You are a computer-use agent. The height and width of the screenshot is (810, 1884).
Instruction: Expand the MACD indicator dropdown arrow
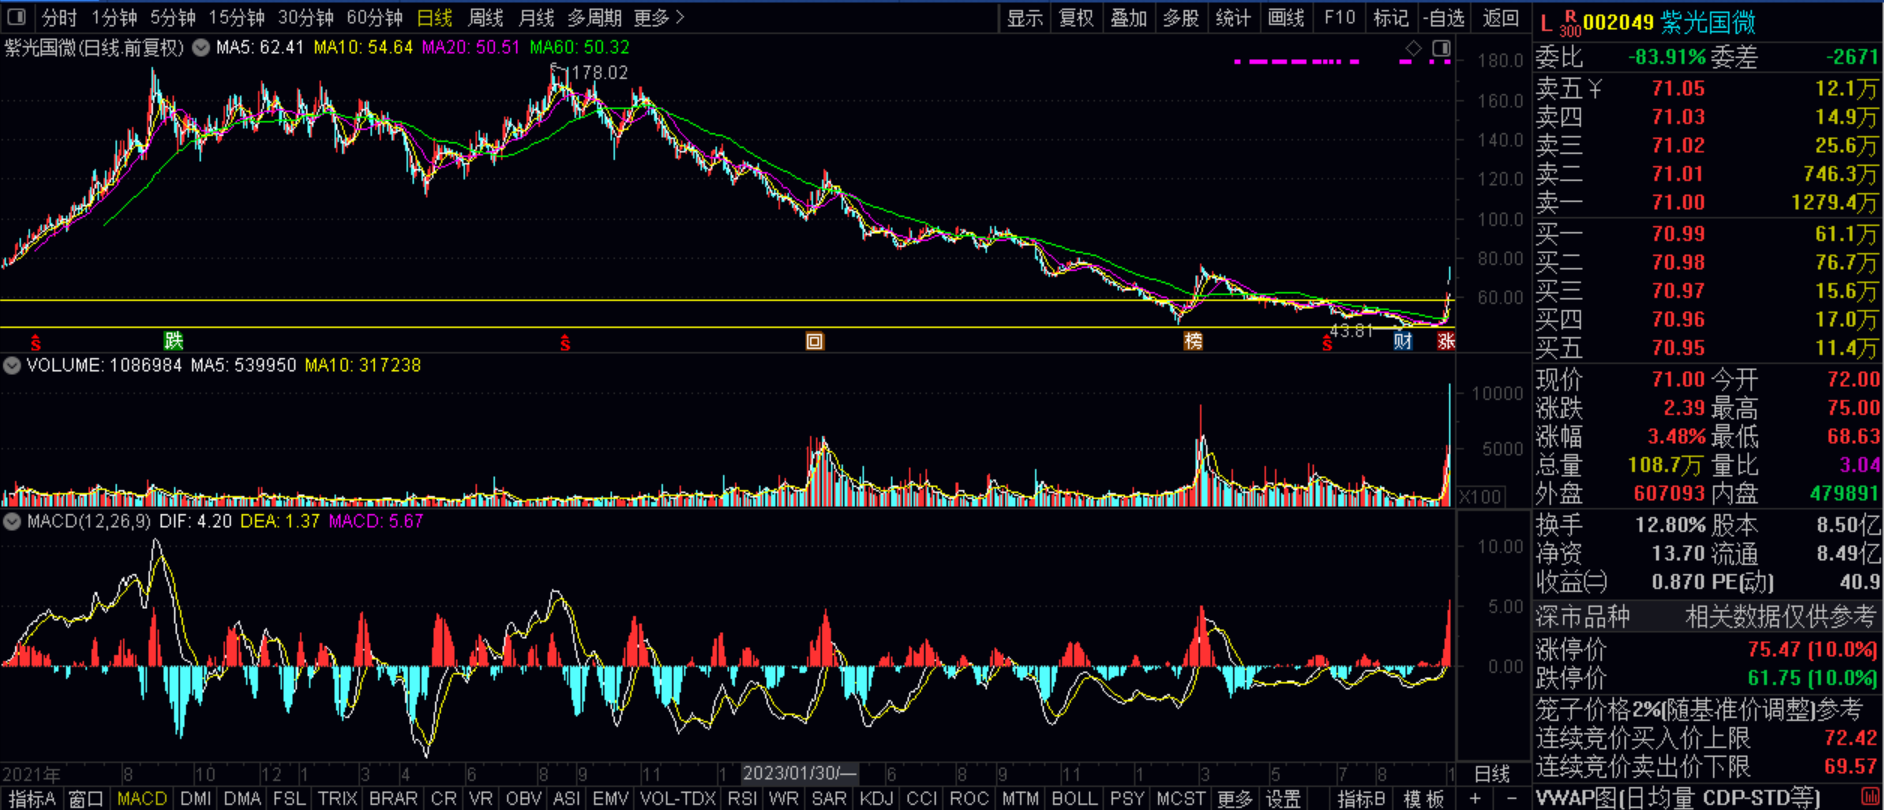(x=12, y=522)
